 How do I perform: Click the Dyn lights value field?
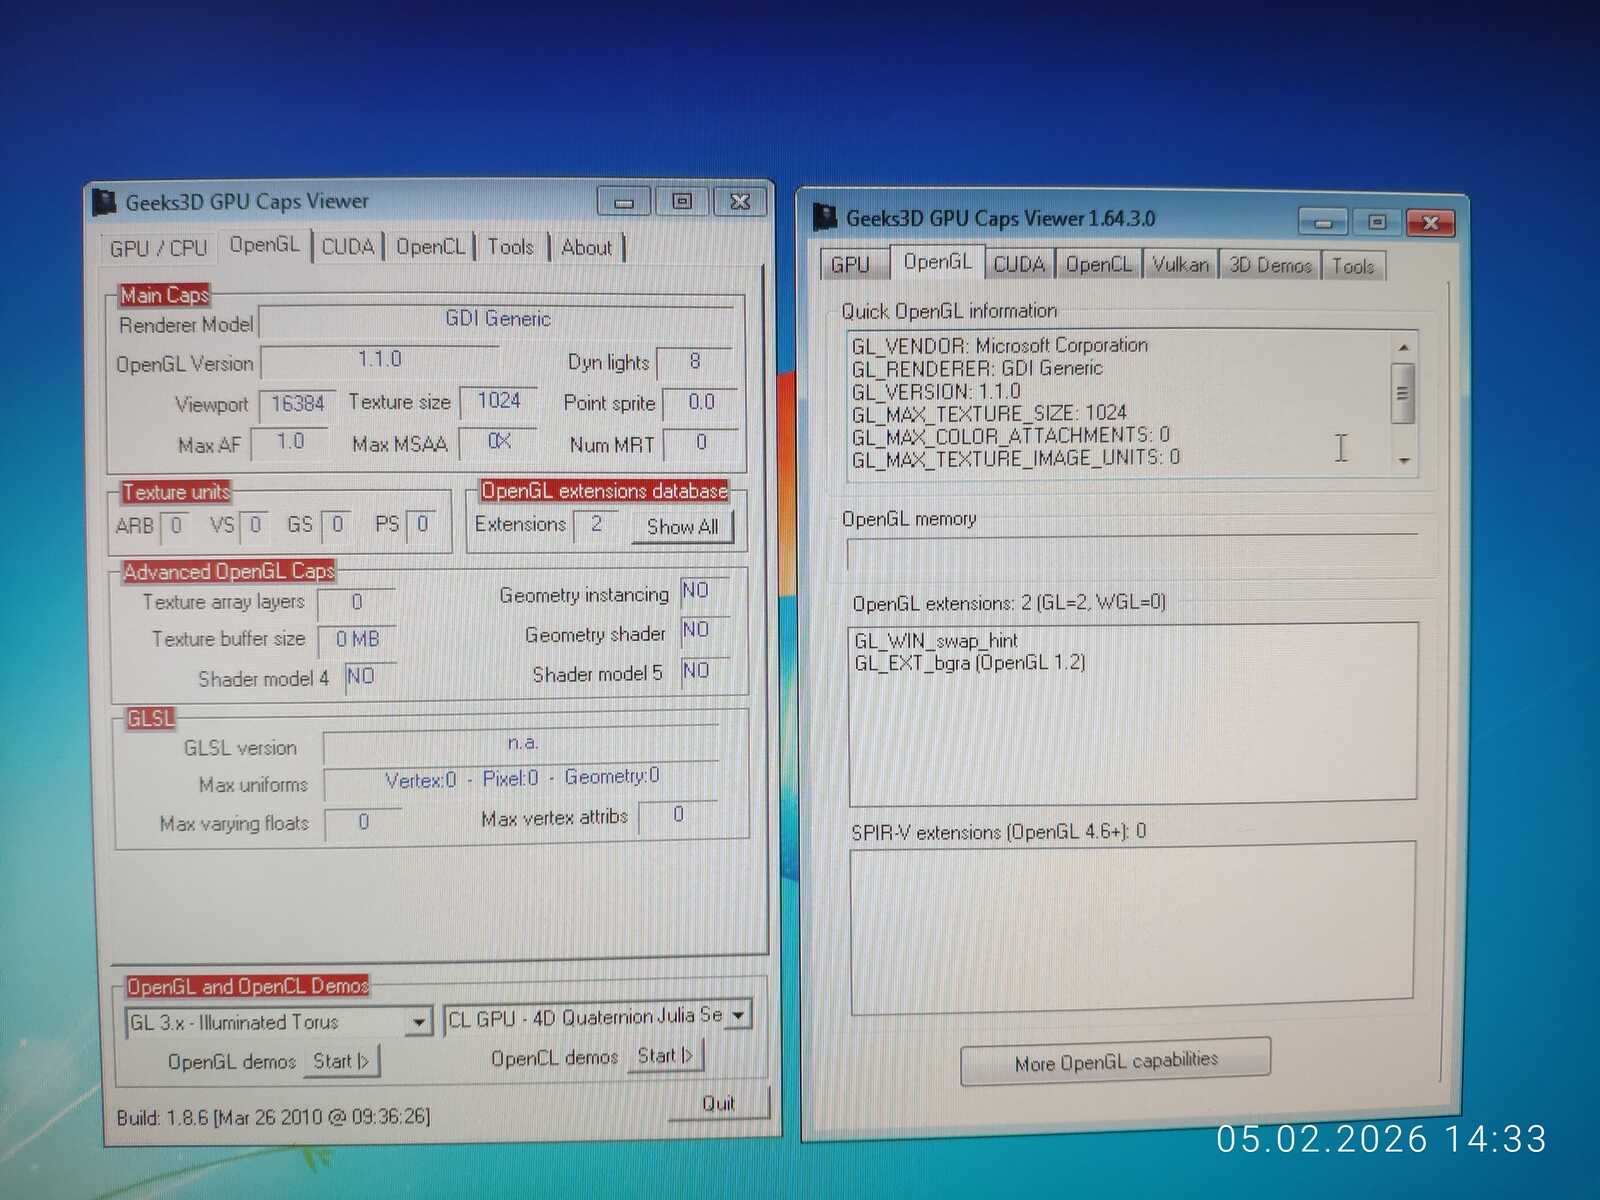[x=695, y=362]
